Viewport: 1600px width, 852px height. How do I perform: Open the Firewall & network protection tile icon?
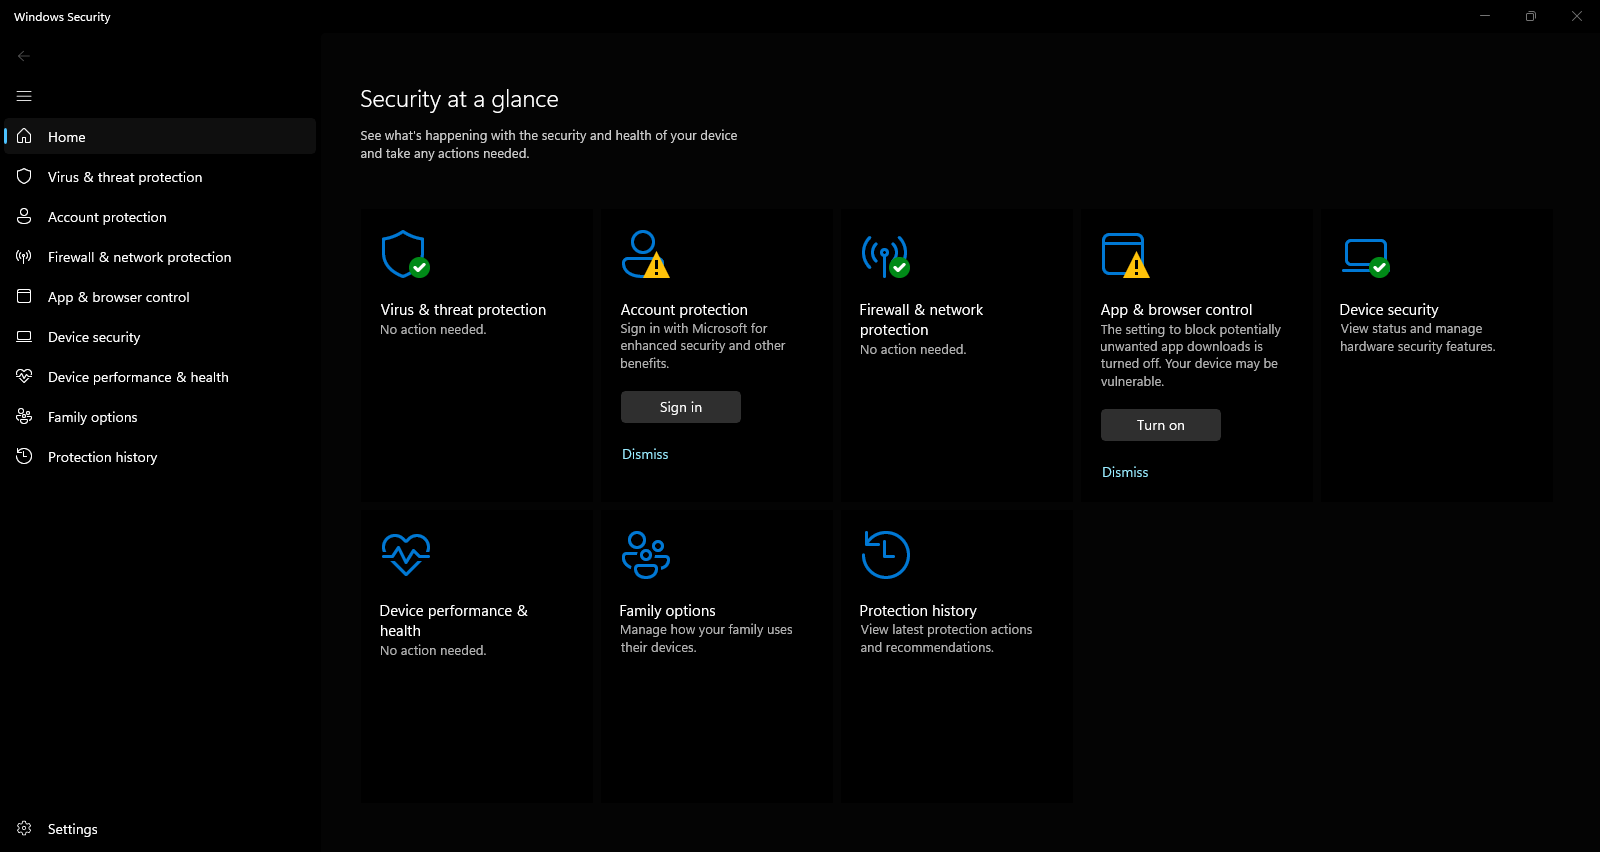click(x=885, y=255)
